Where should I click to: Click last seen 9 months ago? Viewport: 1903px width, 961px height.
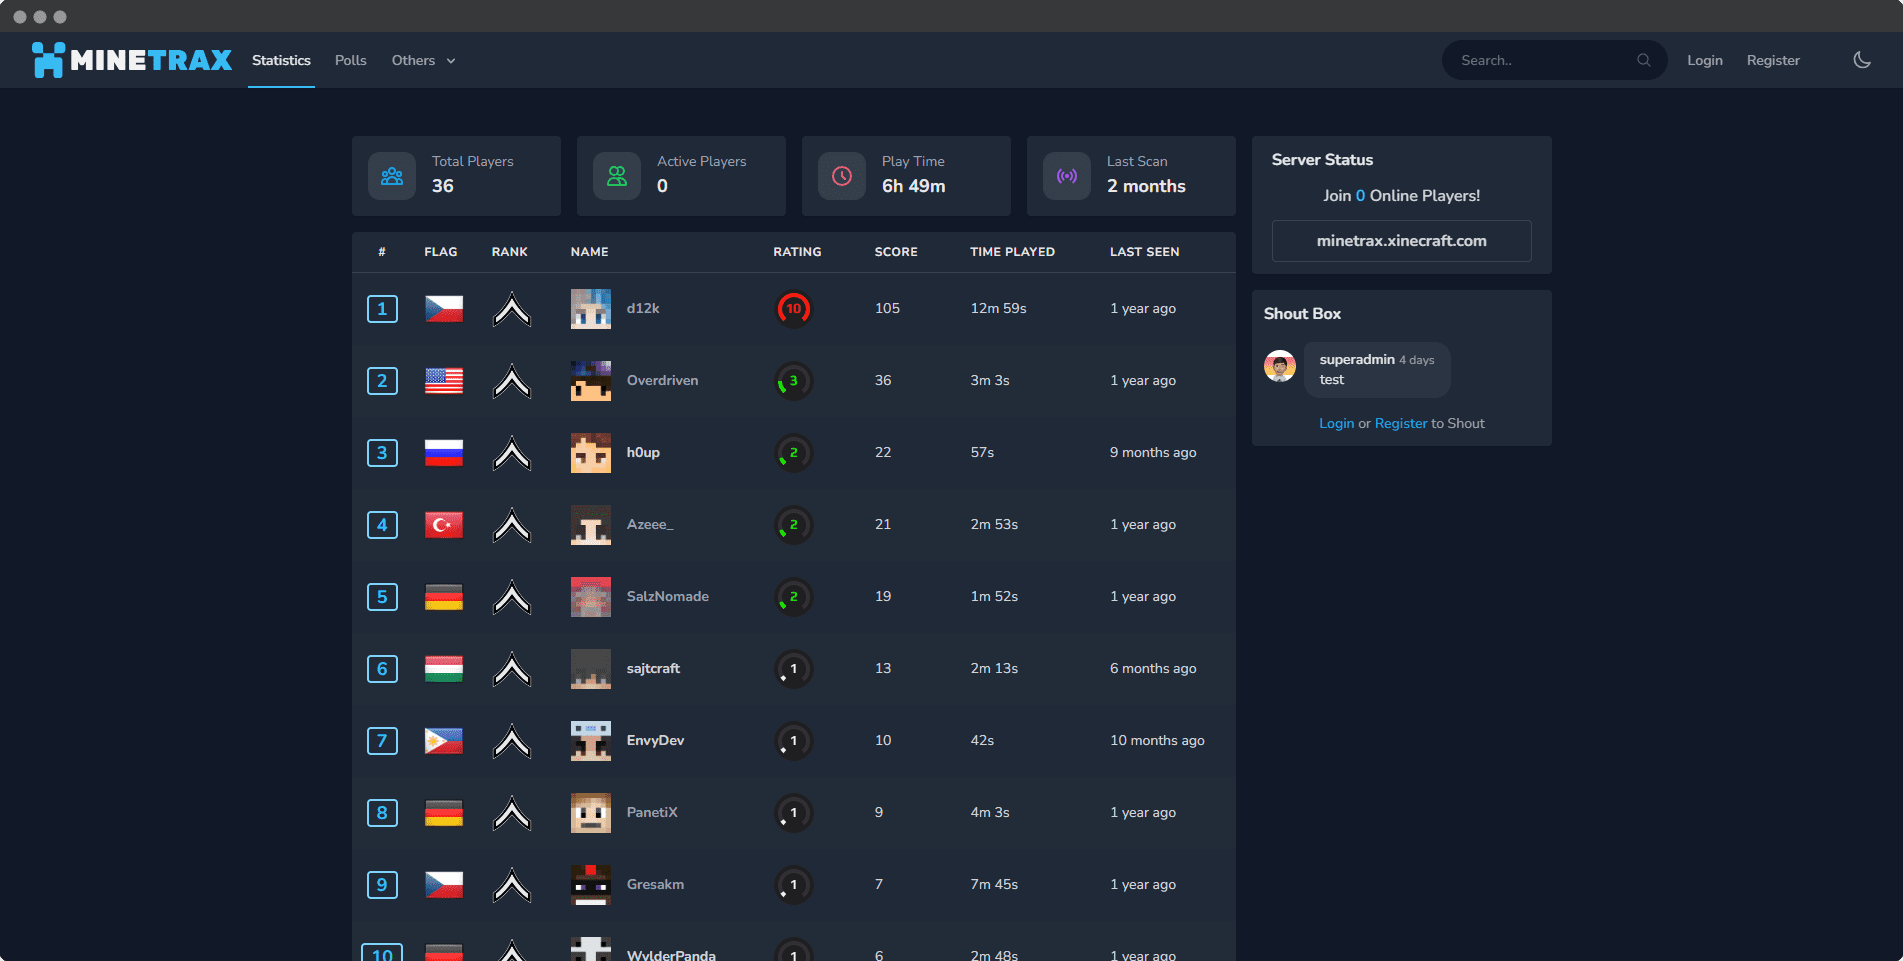(x=1153, y=453)
